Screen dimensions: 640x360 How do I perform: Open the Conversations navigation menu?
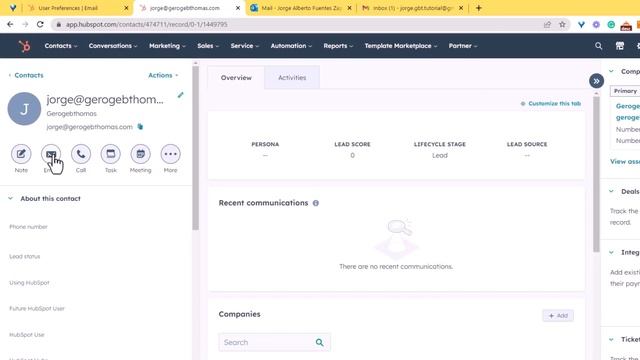pyautogui.click(x=113, y=46)
